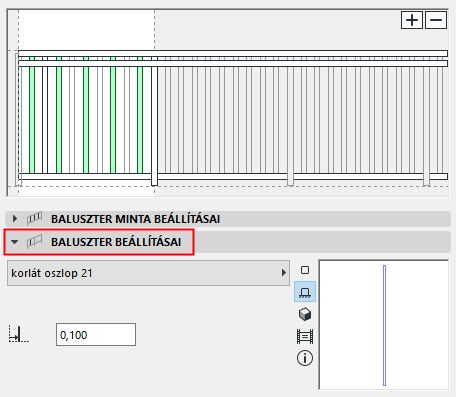Select the small square preview mode icon

[x=305, y=270]
